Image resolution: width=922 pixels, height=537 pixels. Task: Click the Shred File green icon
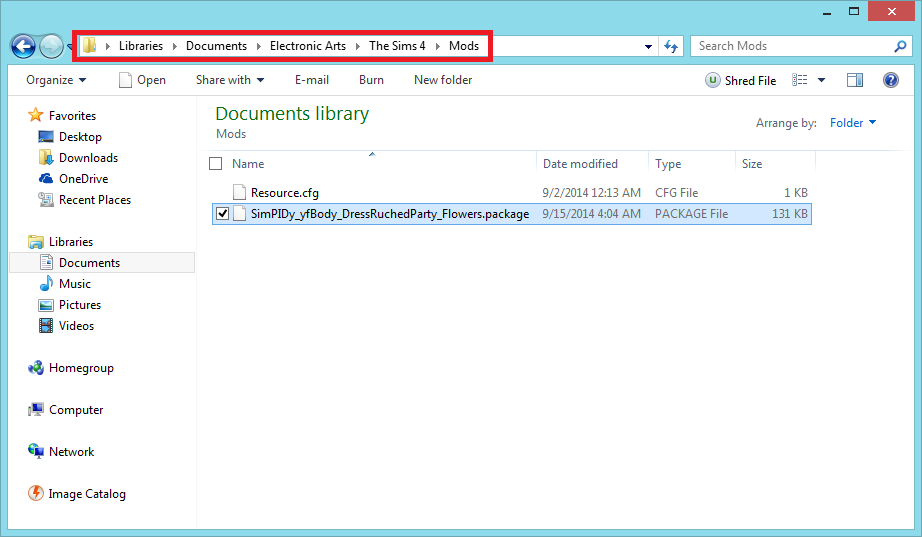click(712, 80)
